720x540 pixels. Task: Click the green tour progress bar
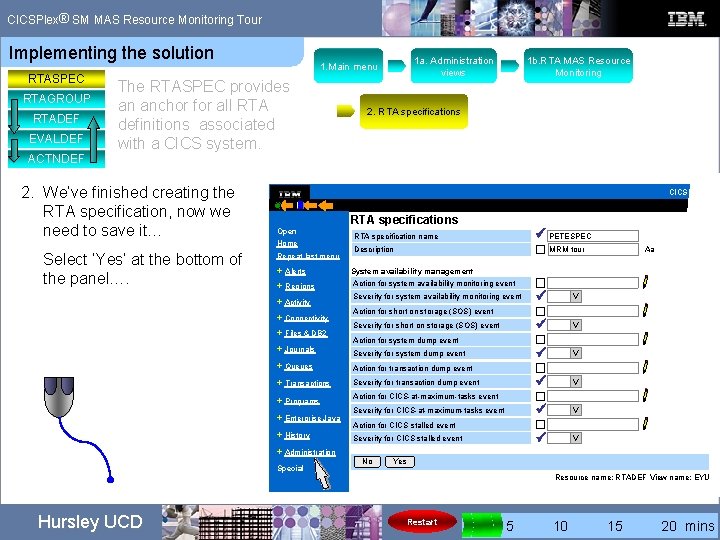pyautogui.click(x=482, y=525)
